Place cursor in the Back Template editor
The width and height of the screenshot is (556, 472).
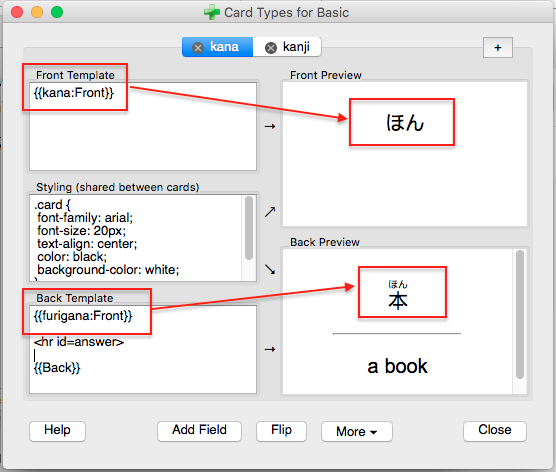[143, 349]
